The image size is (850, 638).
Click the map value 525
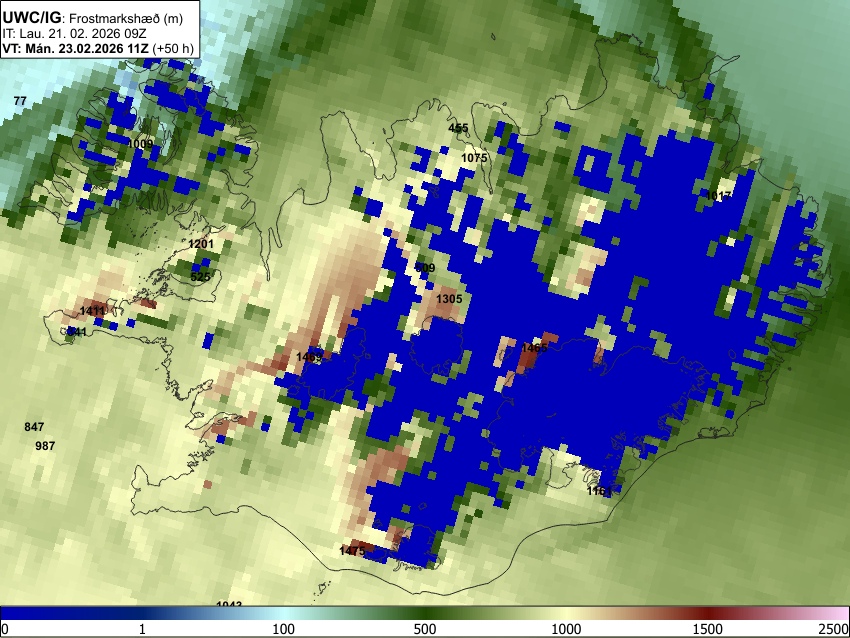tap(200, 277)
